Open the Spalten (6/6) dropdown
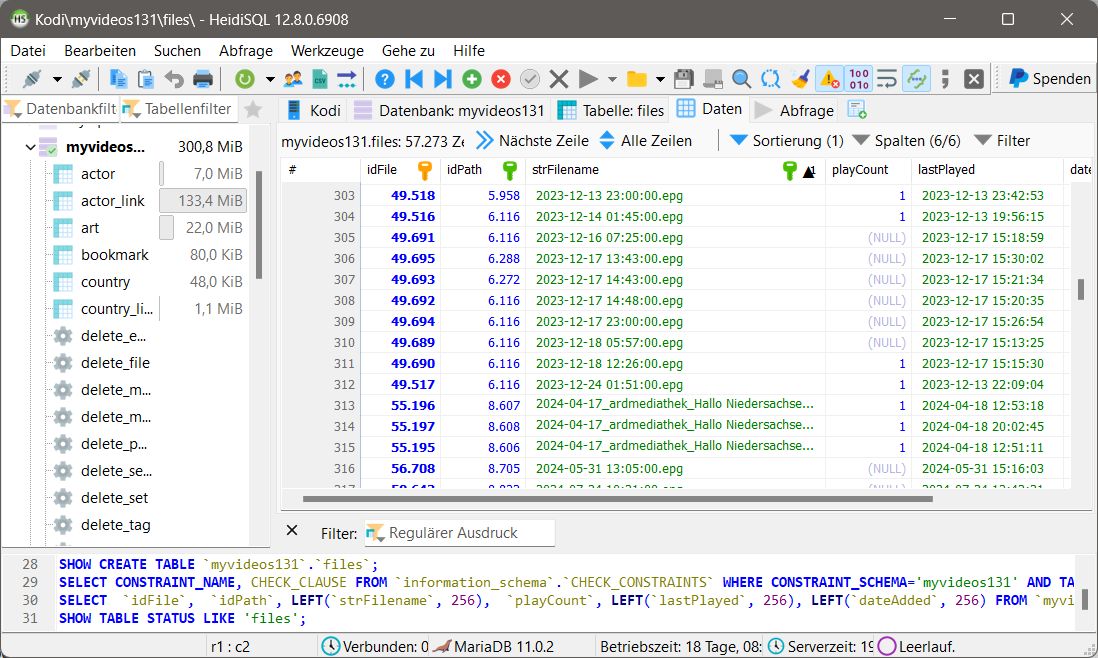 (906, 141)
